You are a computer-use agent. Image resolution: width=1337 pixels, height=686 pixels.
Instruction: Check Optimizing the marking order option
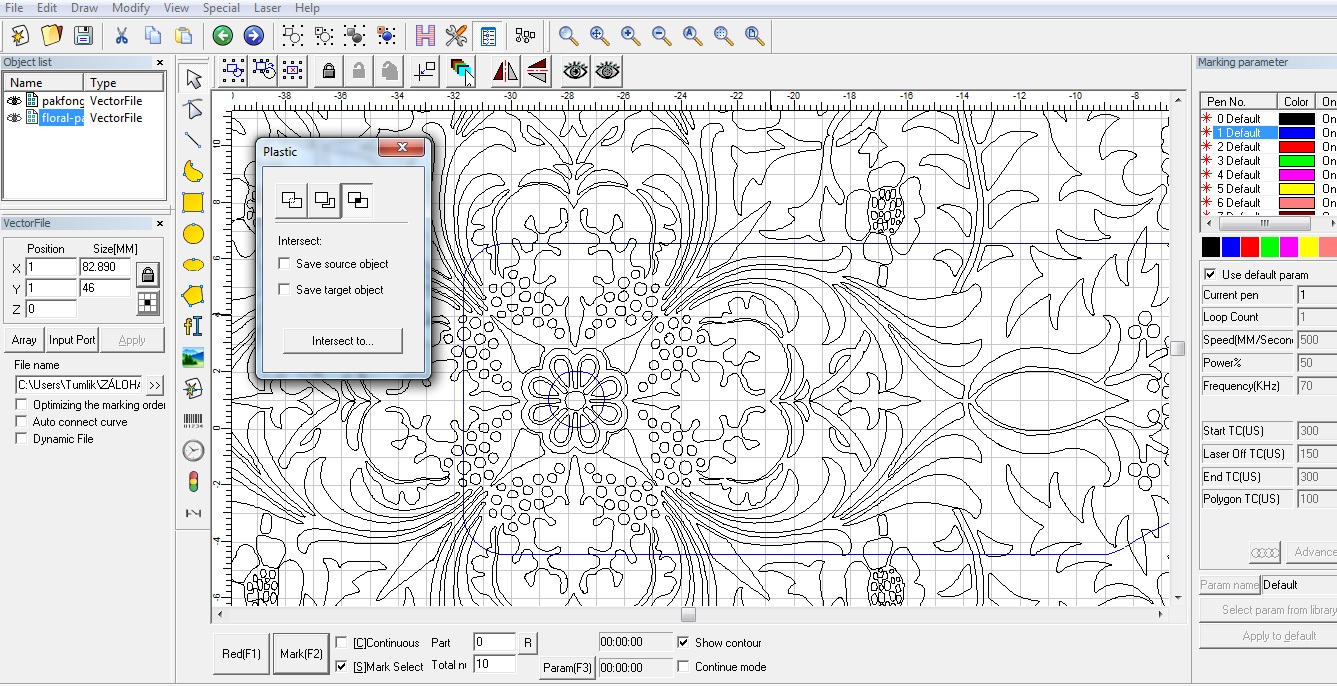21,405
